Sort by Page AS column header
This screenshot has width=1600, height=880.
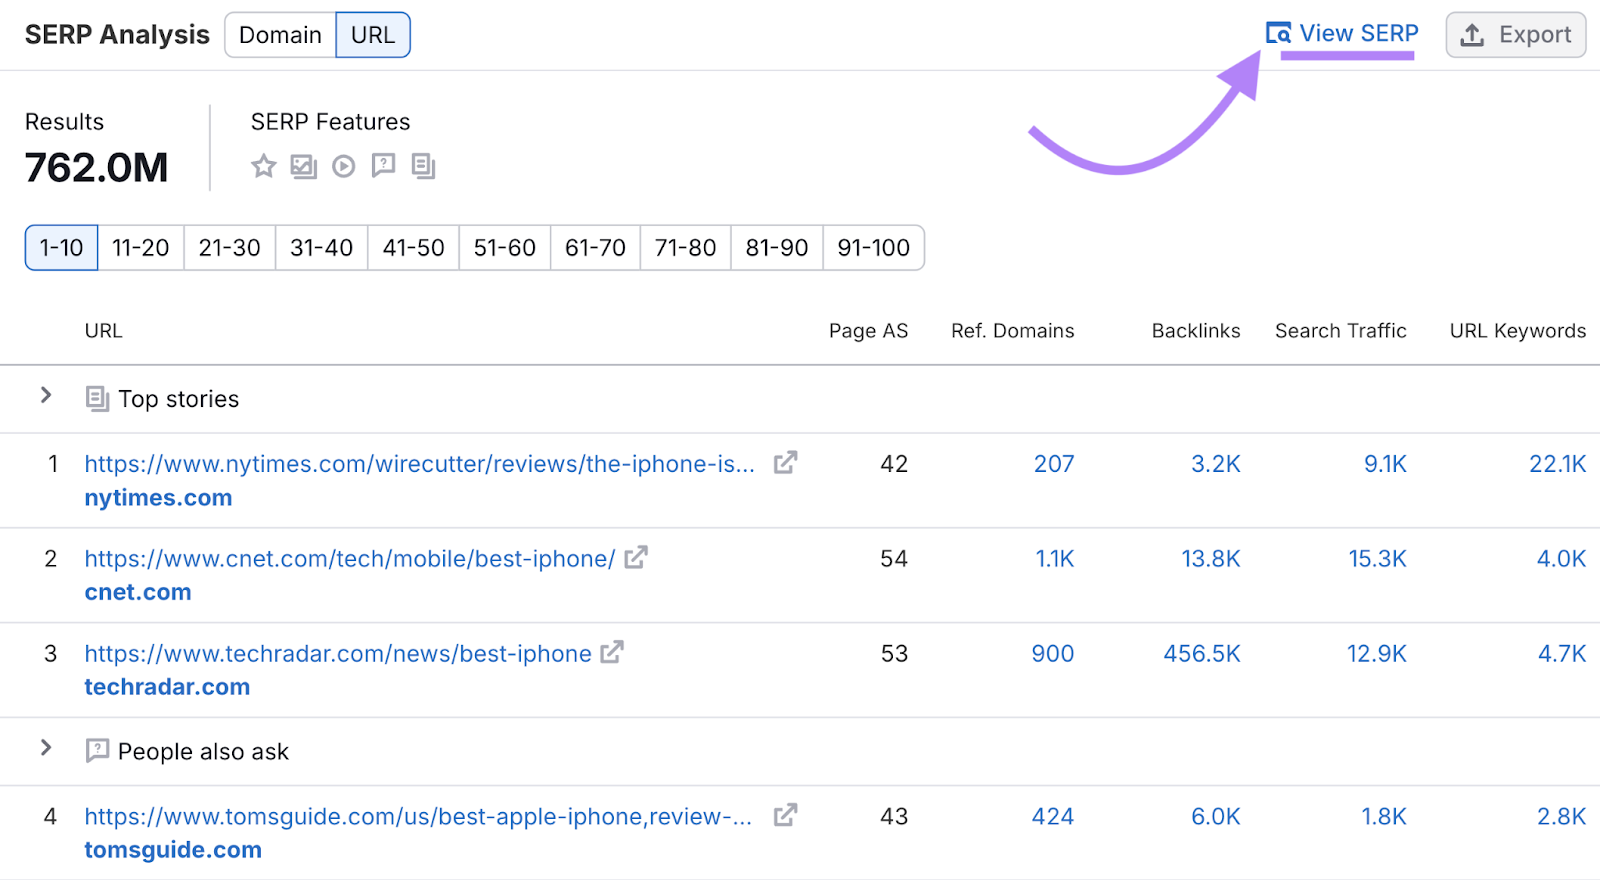[868, 331]
